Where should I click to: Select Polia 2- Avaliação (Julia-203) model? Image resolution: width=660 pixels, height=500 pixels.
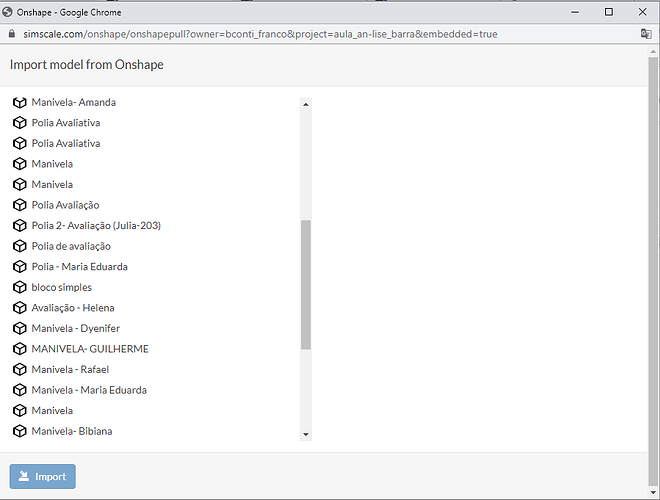pos(96,226)
